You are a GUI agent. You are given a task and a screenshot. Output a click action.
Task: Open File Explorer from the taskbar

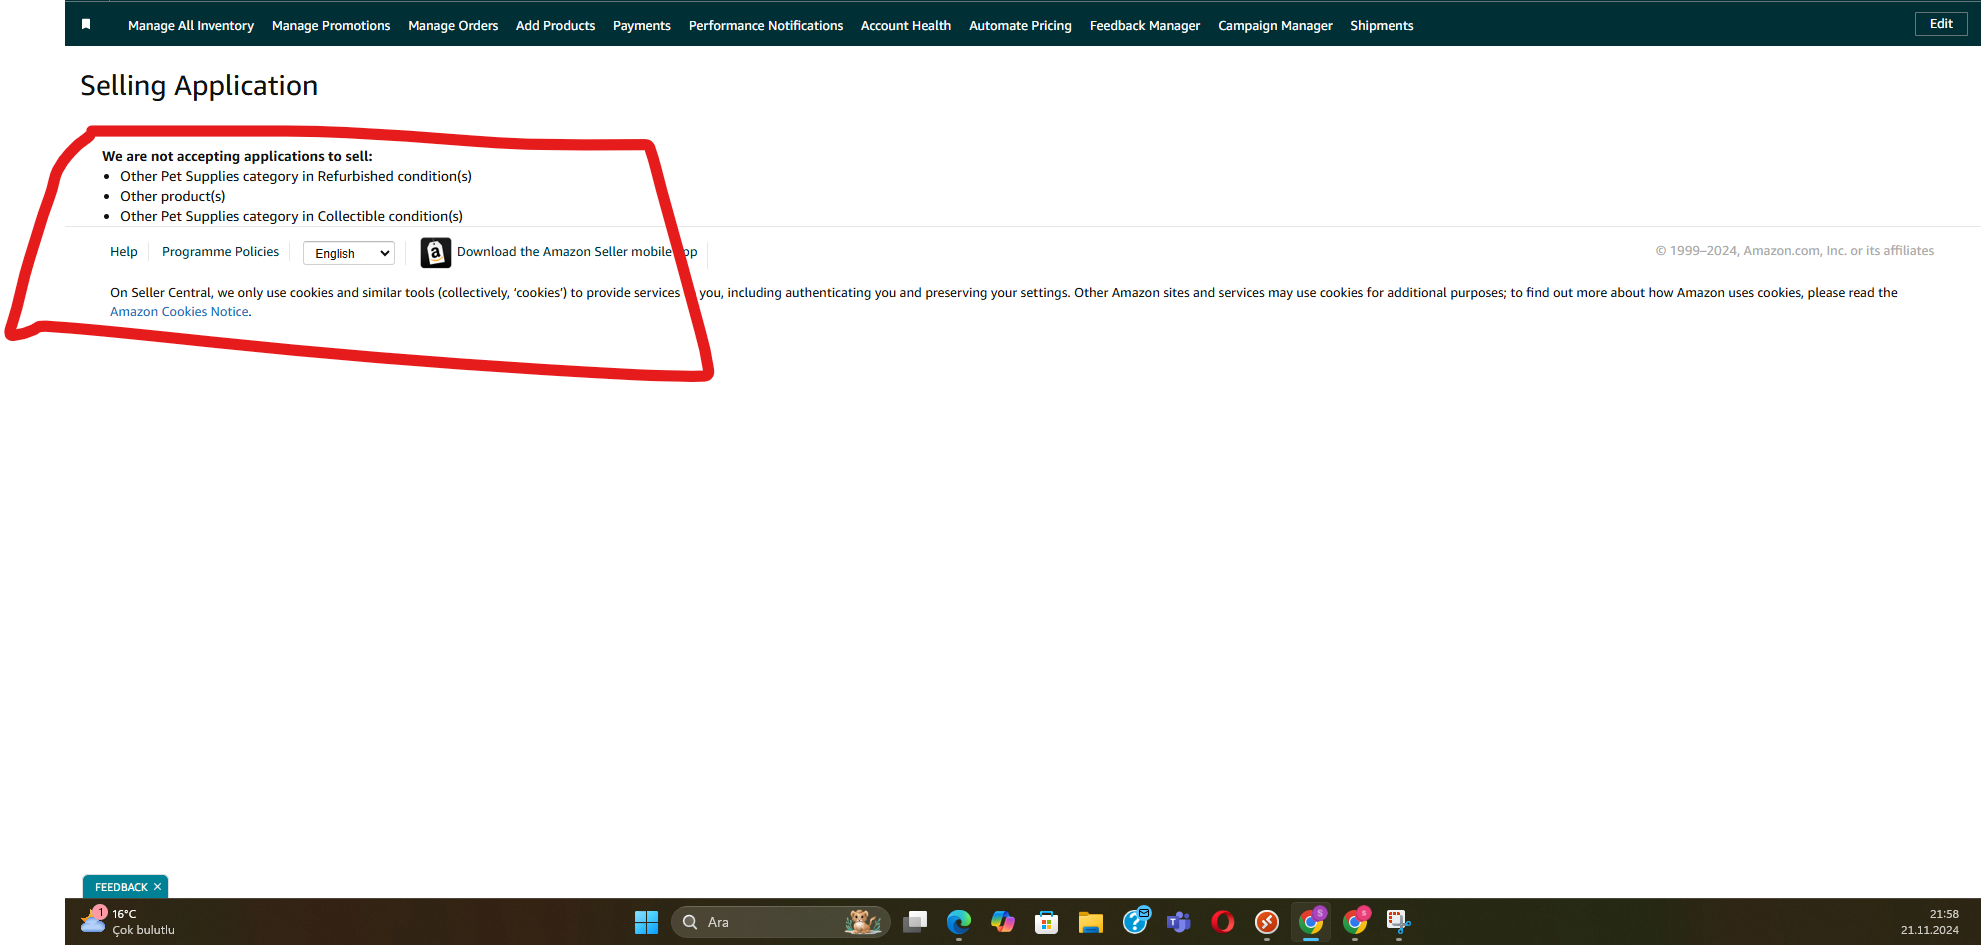tap(1091, 922)
